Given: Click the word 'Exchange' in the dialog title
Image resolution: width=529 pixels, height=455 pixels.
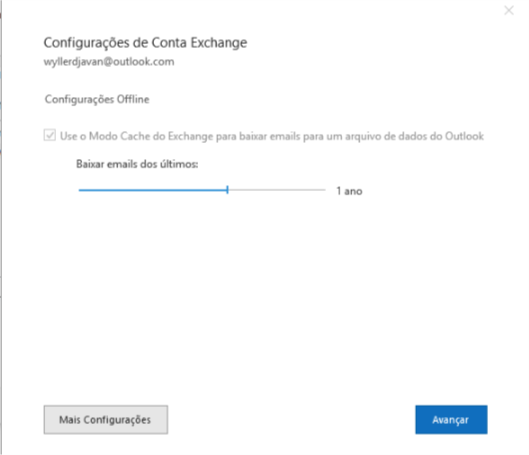Looking at the screenshot, I should [219, 43].
